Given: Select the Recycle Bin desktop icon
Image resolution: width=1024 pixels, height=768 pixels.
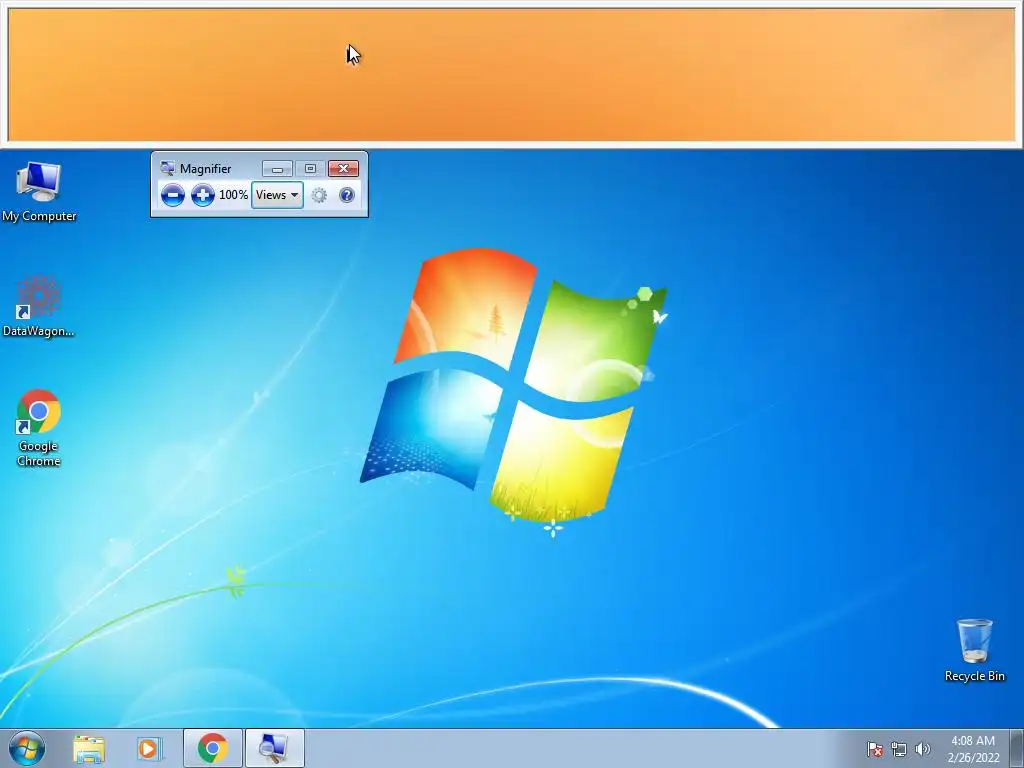Looking at the screenshot, I should 974,650.
